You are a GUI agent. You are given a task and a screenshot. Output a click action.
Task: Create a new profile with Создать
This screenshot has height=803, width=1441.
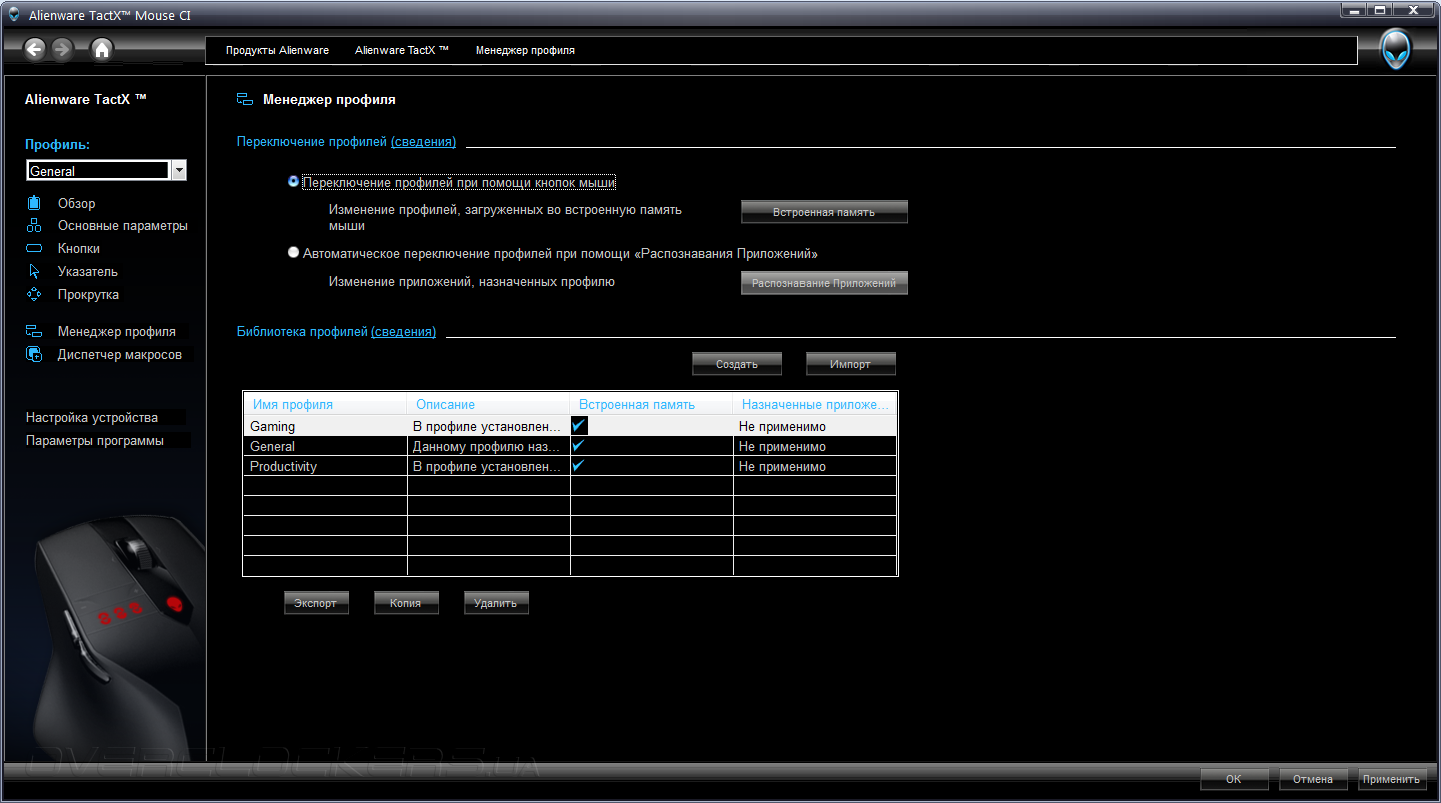737,364
